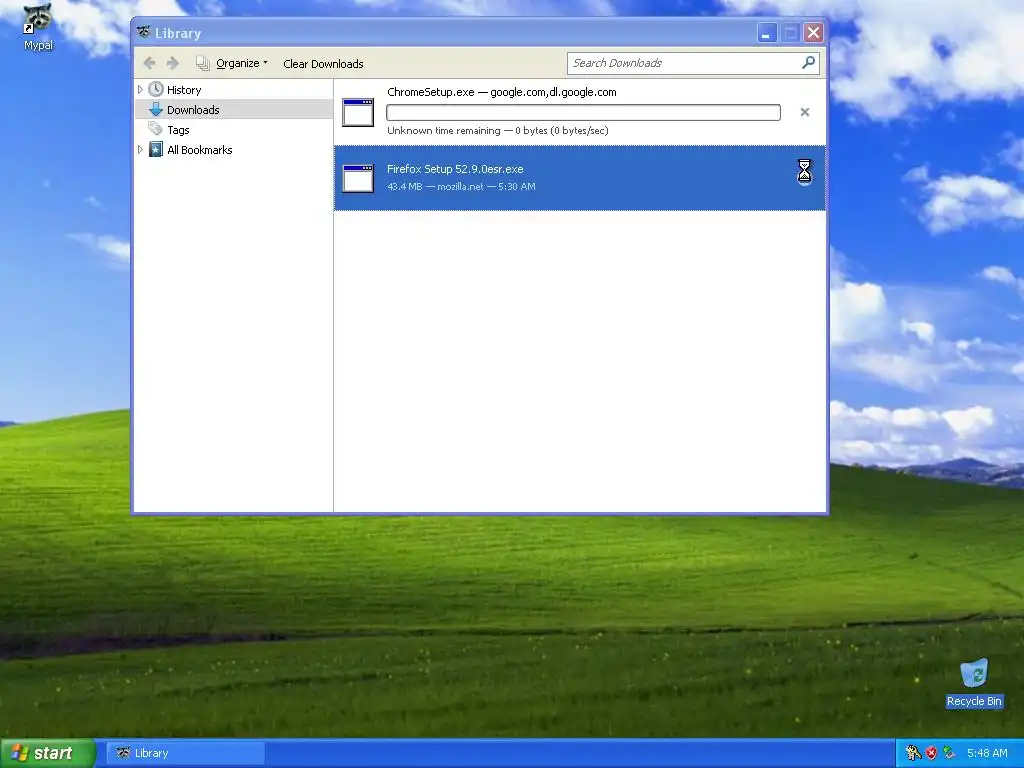Screen dimensions: 1024x768
Task: Click the Organize toolbar icon
Action: coord(203,63)
